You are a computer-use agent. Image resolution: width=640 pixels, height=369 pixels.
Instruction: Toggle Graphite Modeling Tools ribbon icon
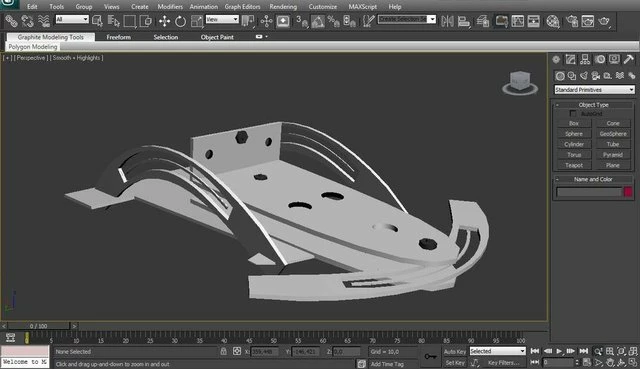tap(502, 20)
